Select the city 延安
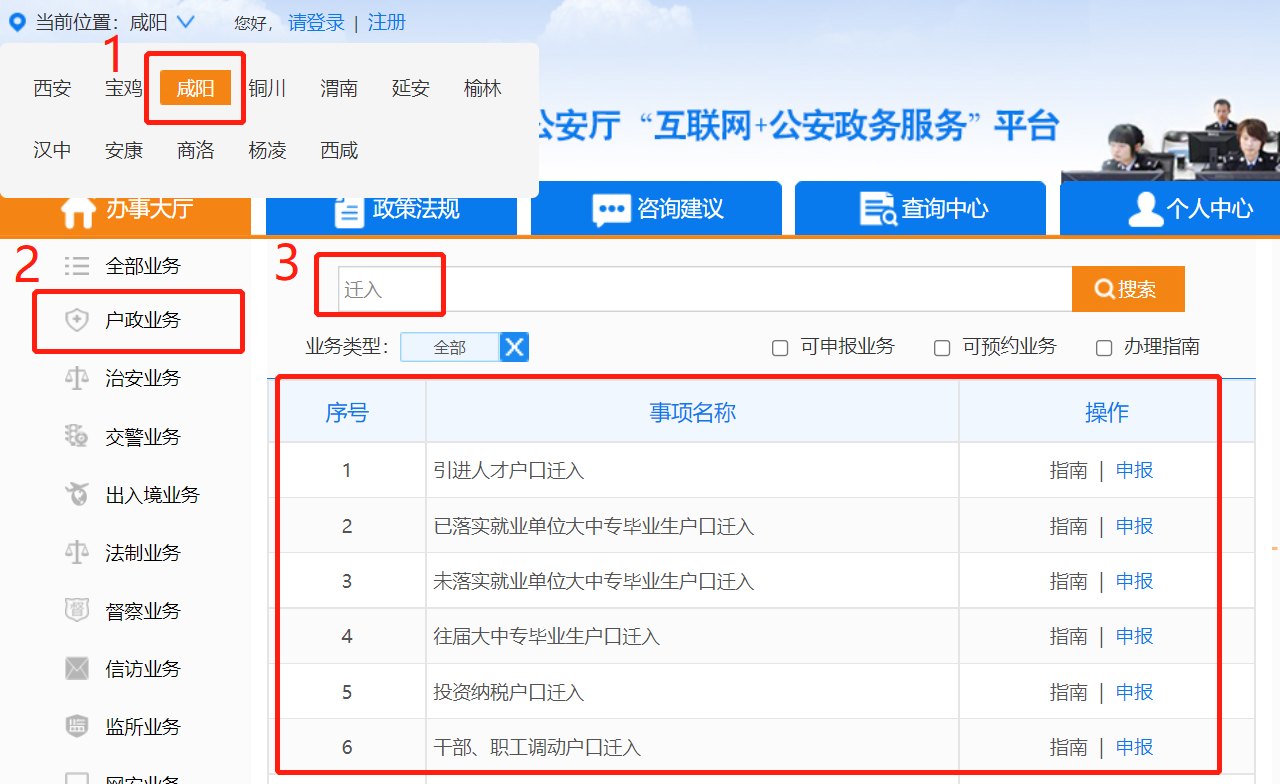 pos(411,88)
